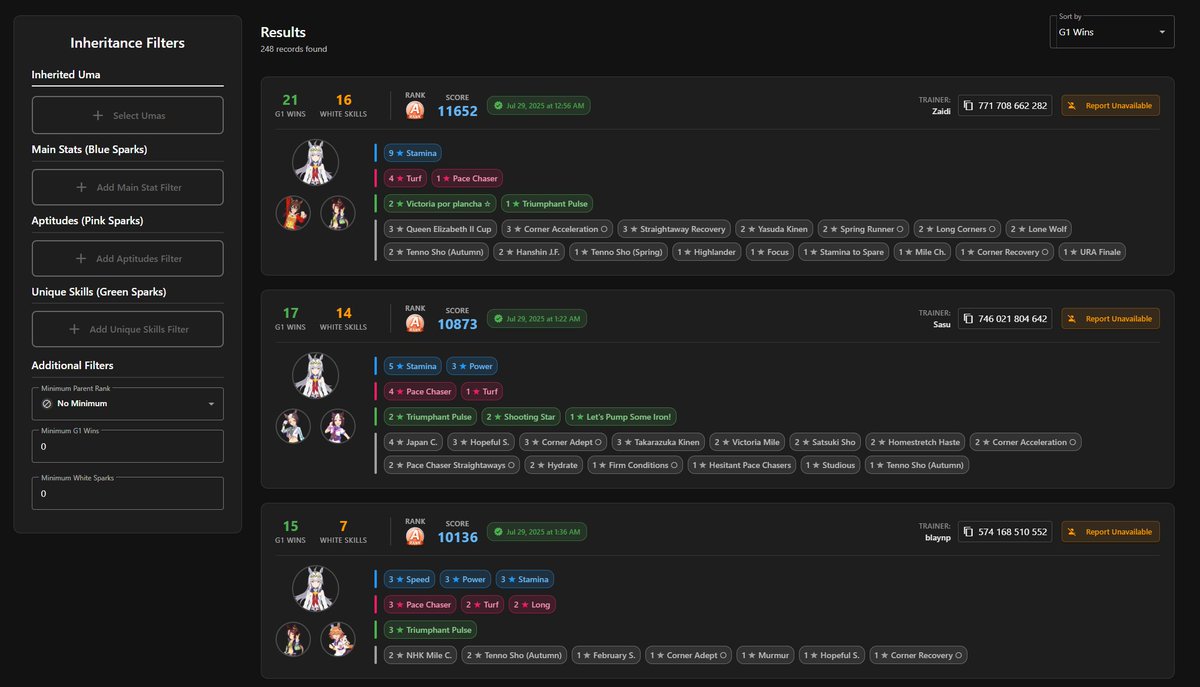Click the Queen Elizabeth II Cup chip

439,229
